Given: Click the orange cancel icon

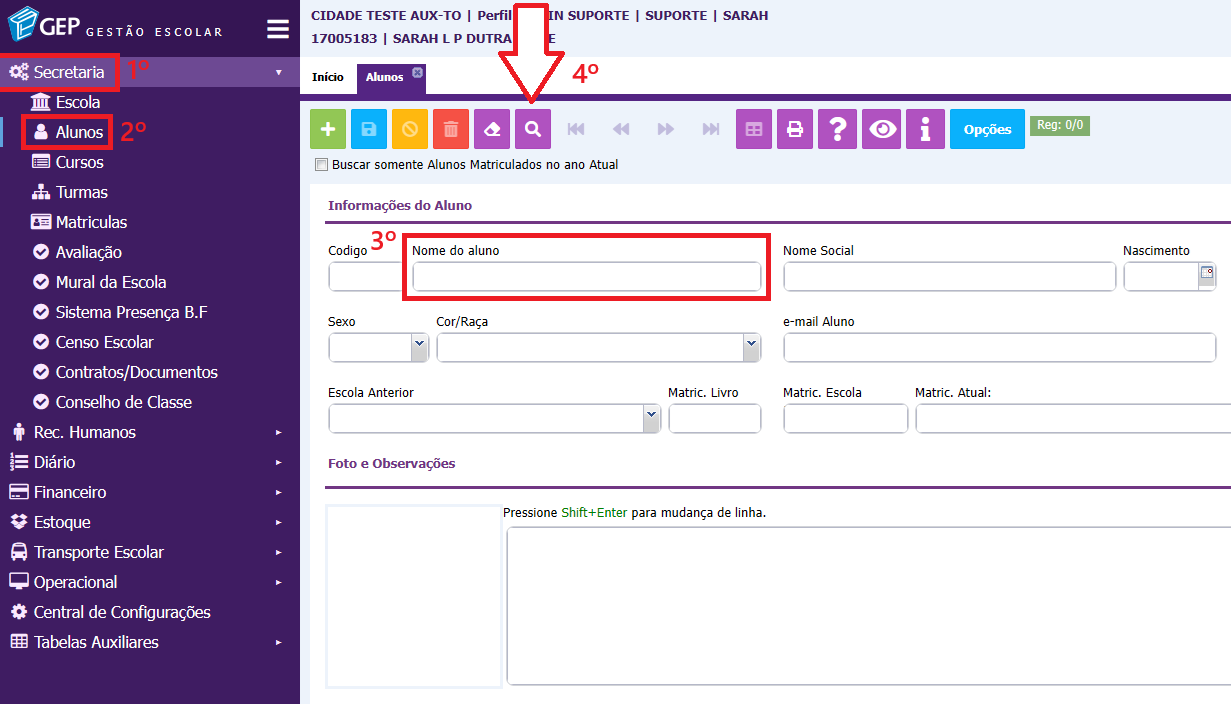Looking at the screenshot, I should click(x=410, y=129).
